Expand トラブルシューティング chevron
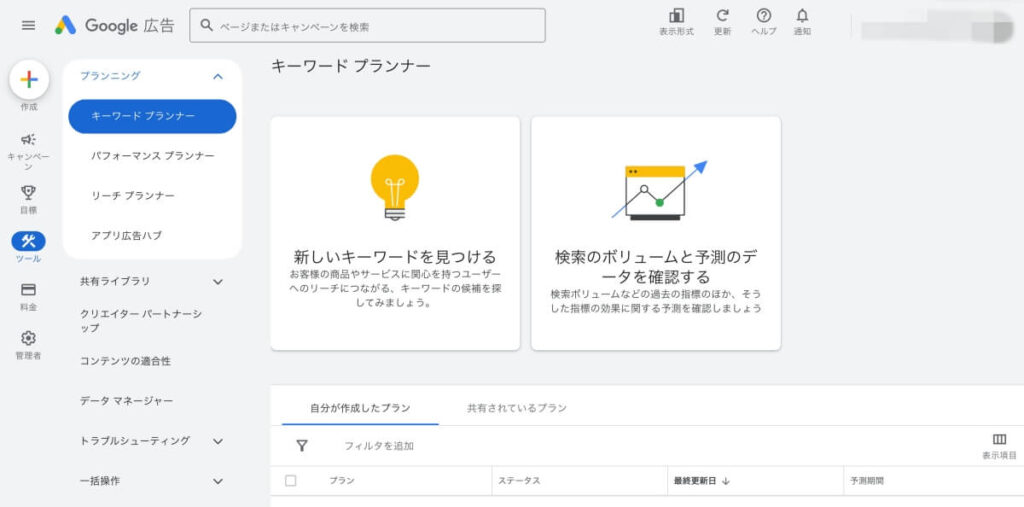Viewport: 1024px width, 507px height. [218, 441]
